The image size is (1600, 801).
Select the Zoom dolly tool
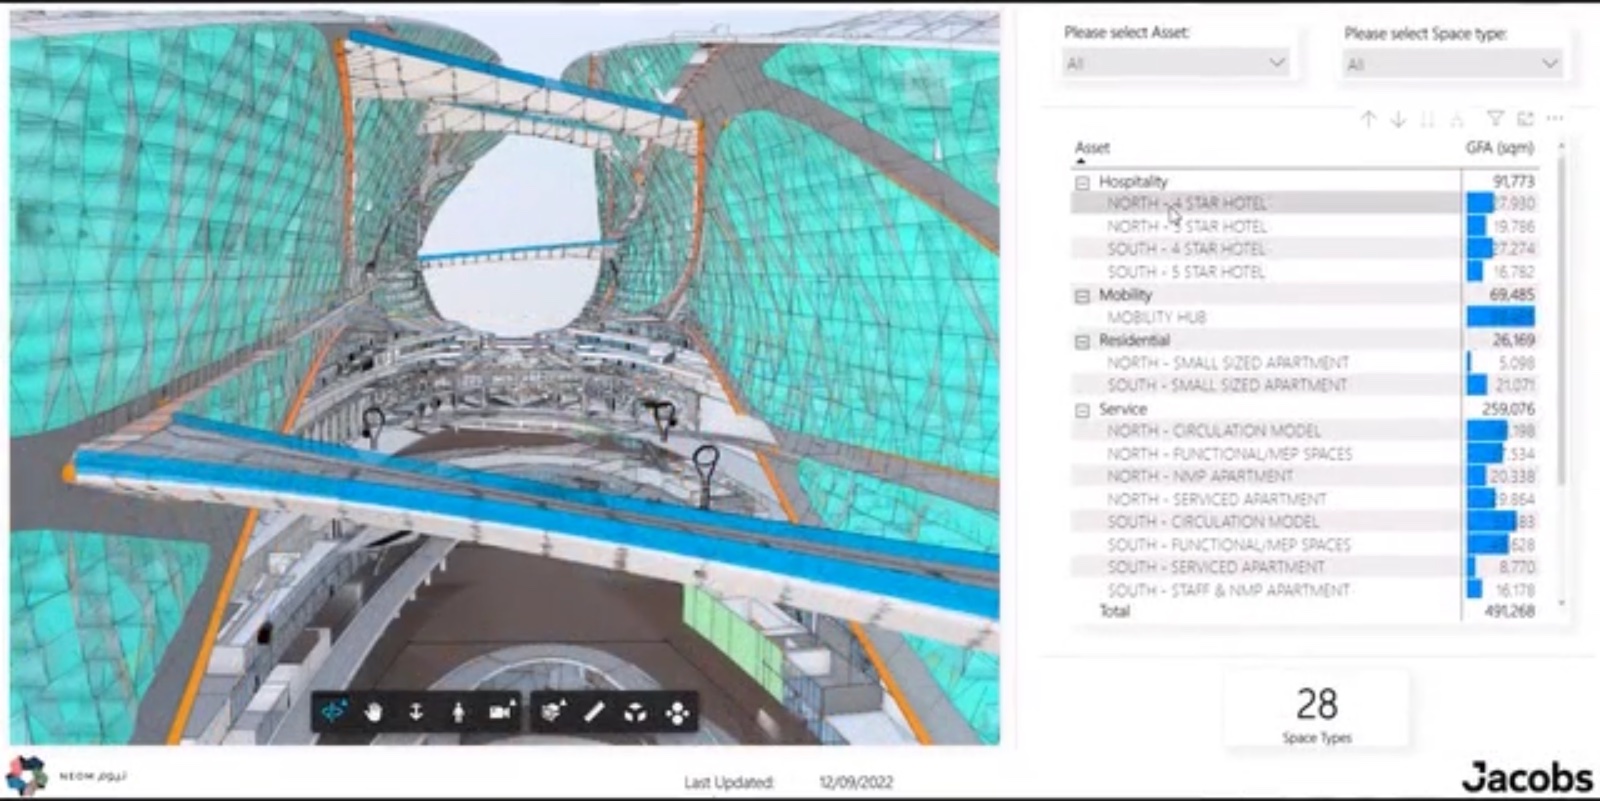(416, 712)
